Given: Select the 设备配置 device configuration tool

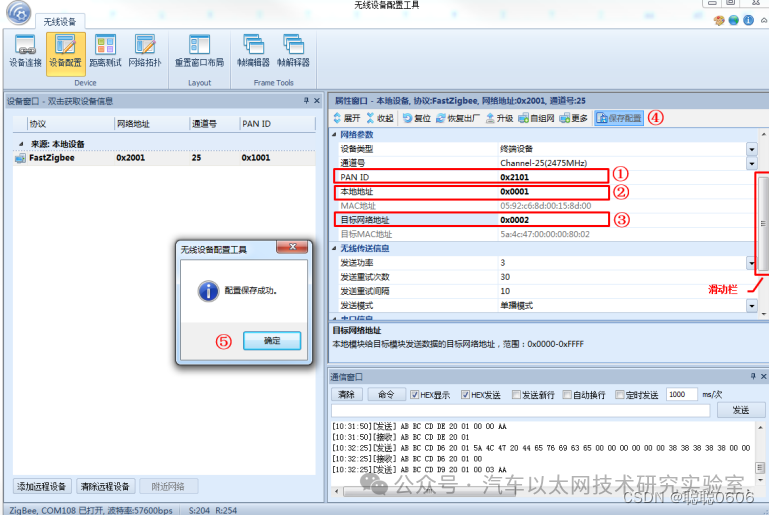Looking at the screenshot, I should click(65, 52).
